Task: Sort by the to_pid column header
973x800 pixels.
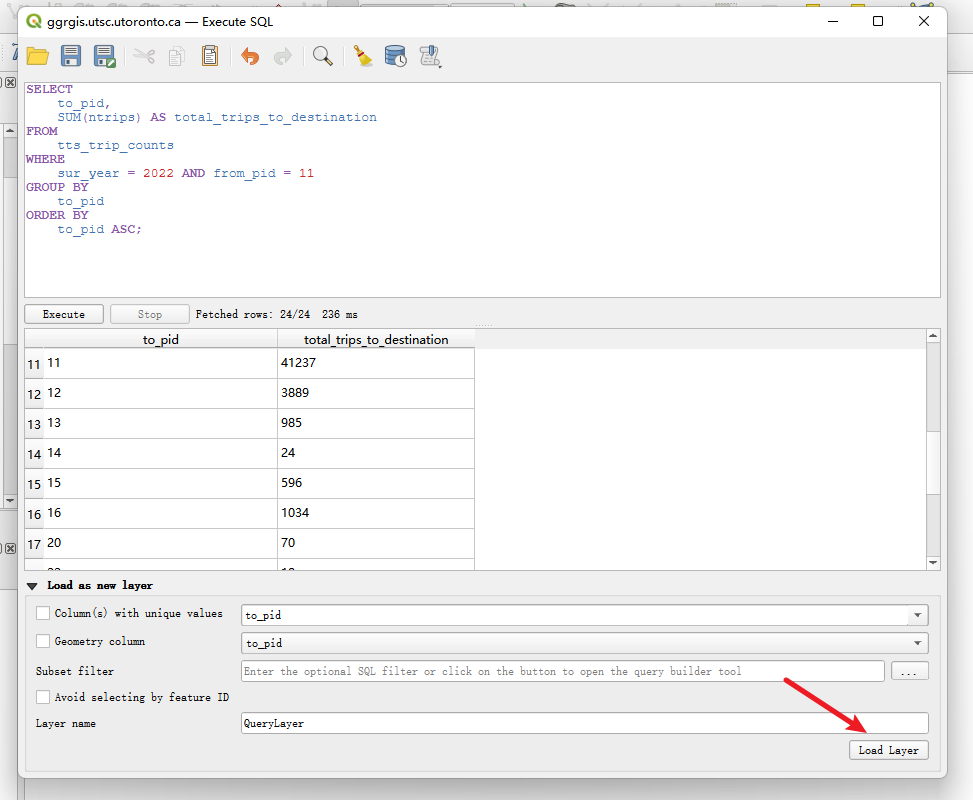Action: [160, 339]
